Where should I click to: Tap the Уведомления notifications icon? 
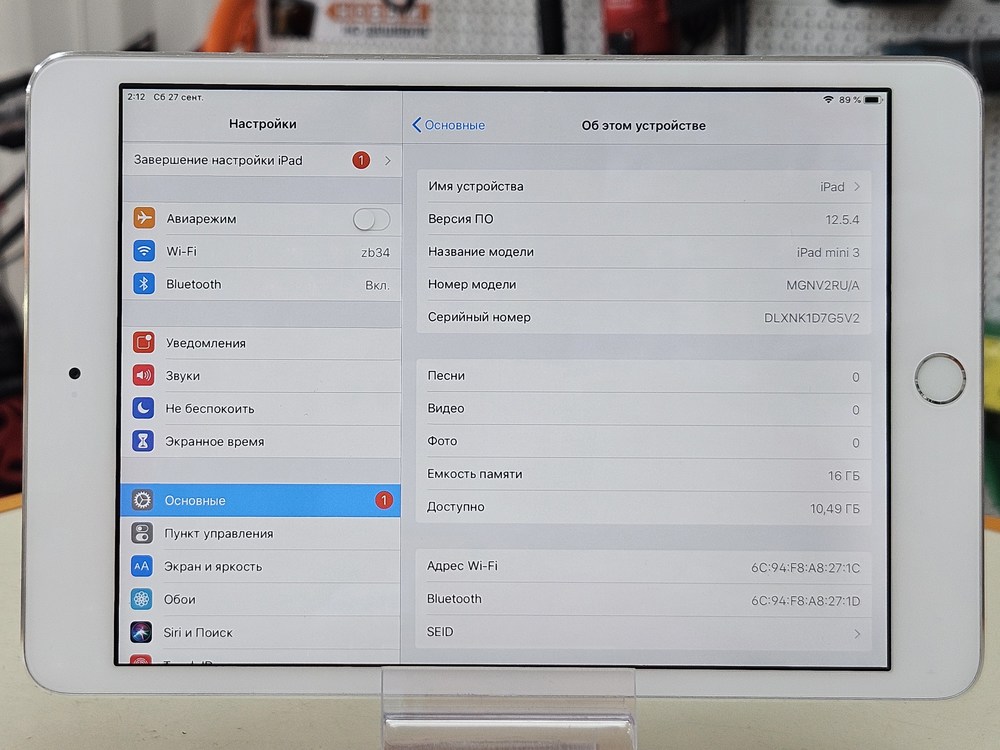coord(143,342)
